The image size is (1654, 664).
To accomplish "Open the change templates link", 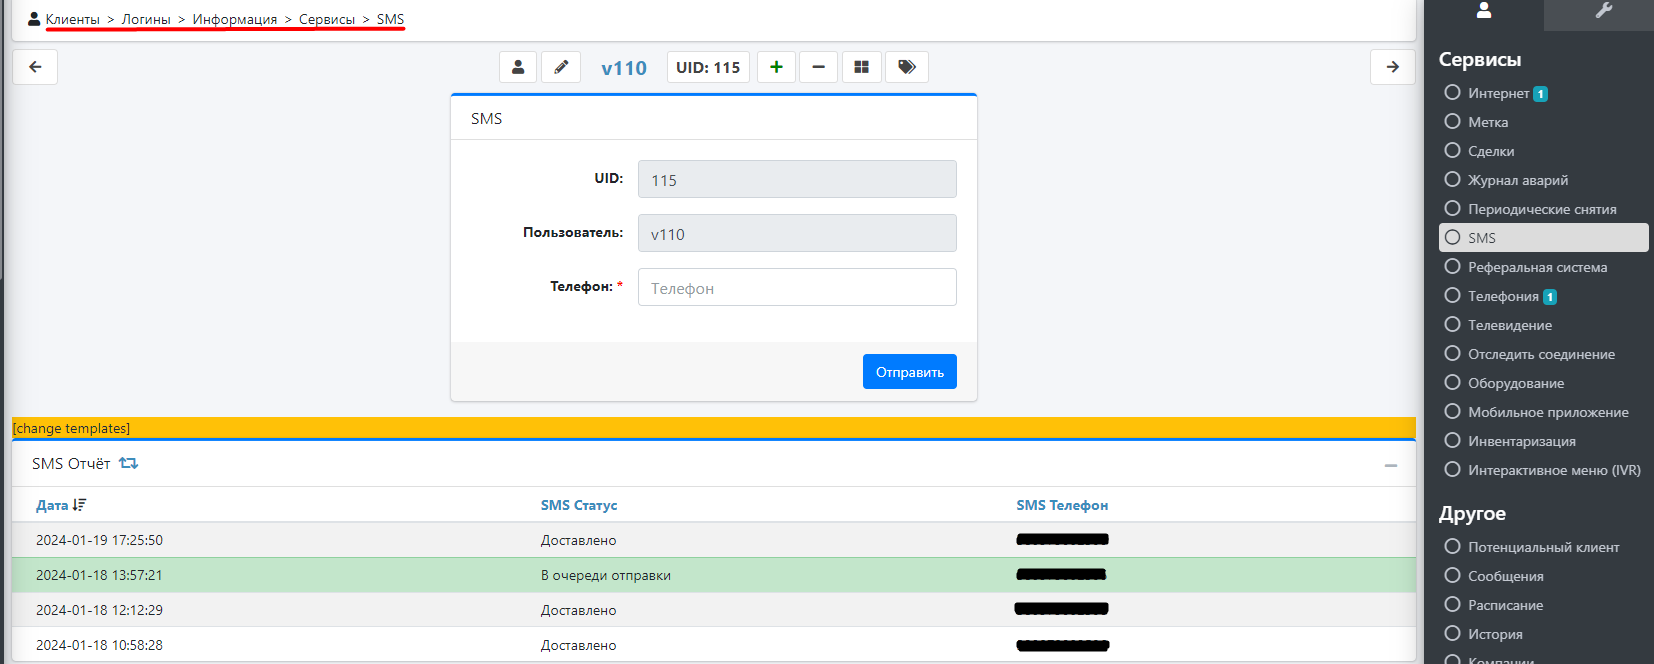I will tap(71, 428).
